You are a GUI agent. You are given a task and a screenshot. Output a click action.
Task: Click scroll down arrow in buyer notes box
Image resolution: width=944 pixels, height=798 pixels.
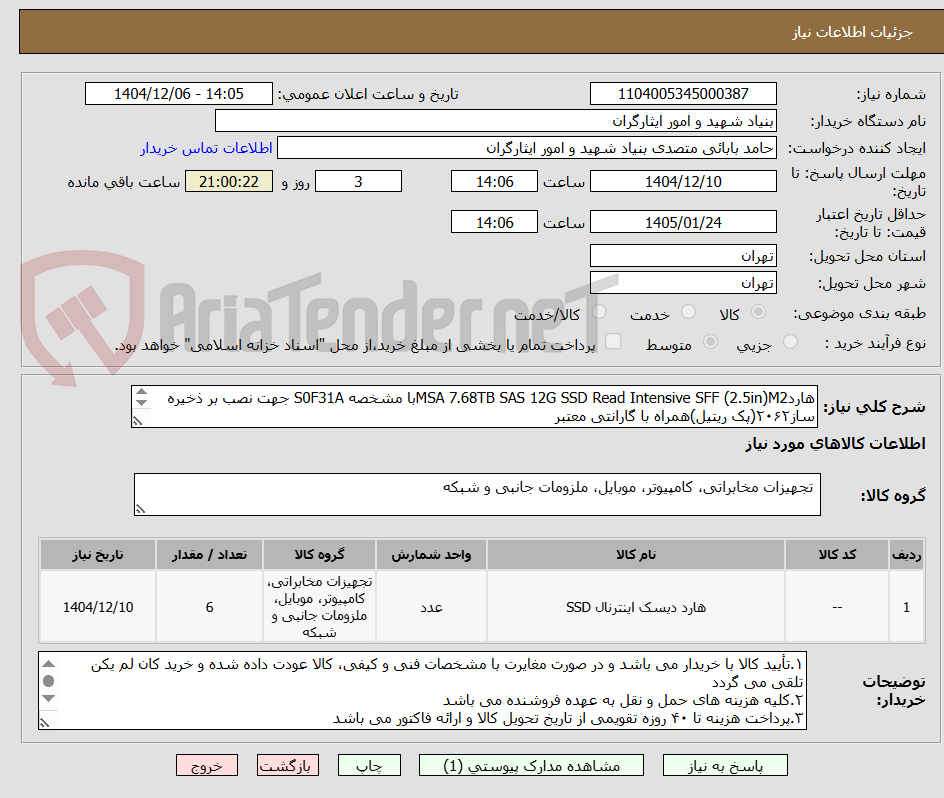[49, 699]
